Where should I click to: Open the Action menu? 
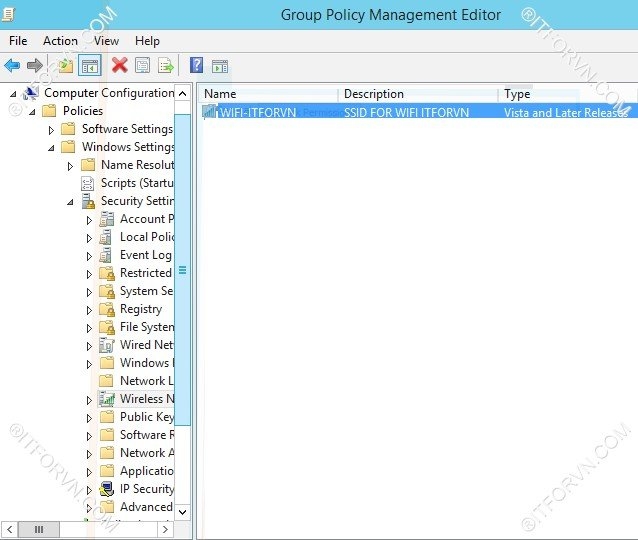pos(60,41)
